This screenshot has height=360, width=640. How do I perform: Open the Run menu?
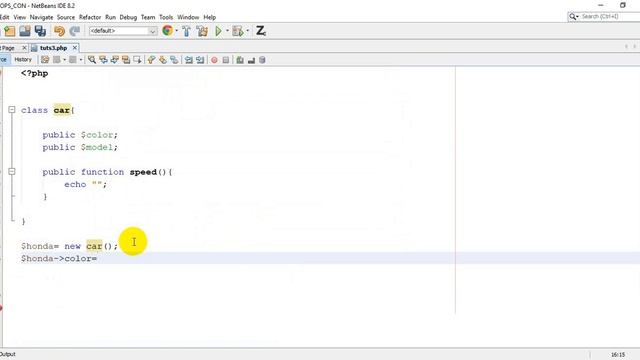pos(110,17)
